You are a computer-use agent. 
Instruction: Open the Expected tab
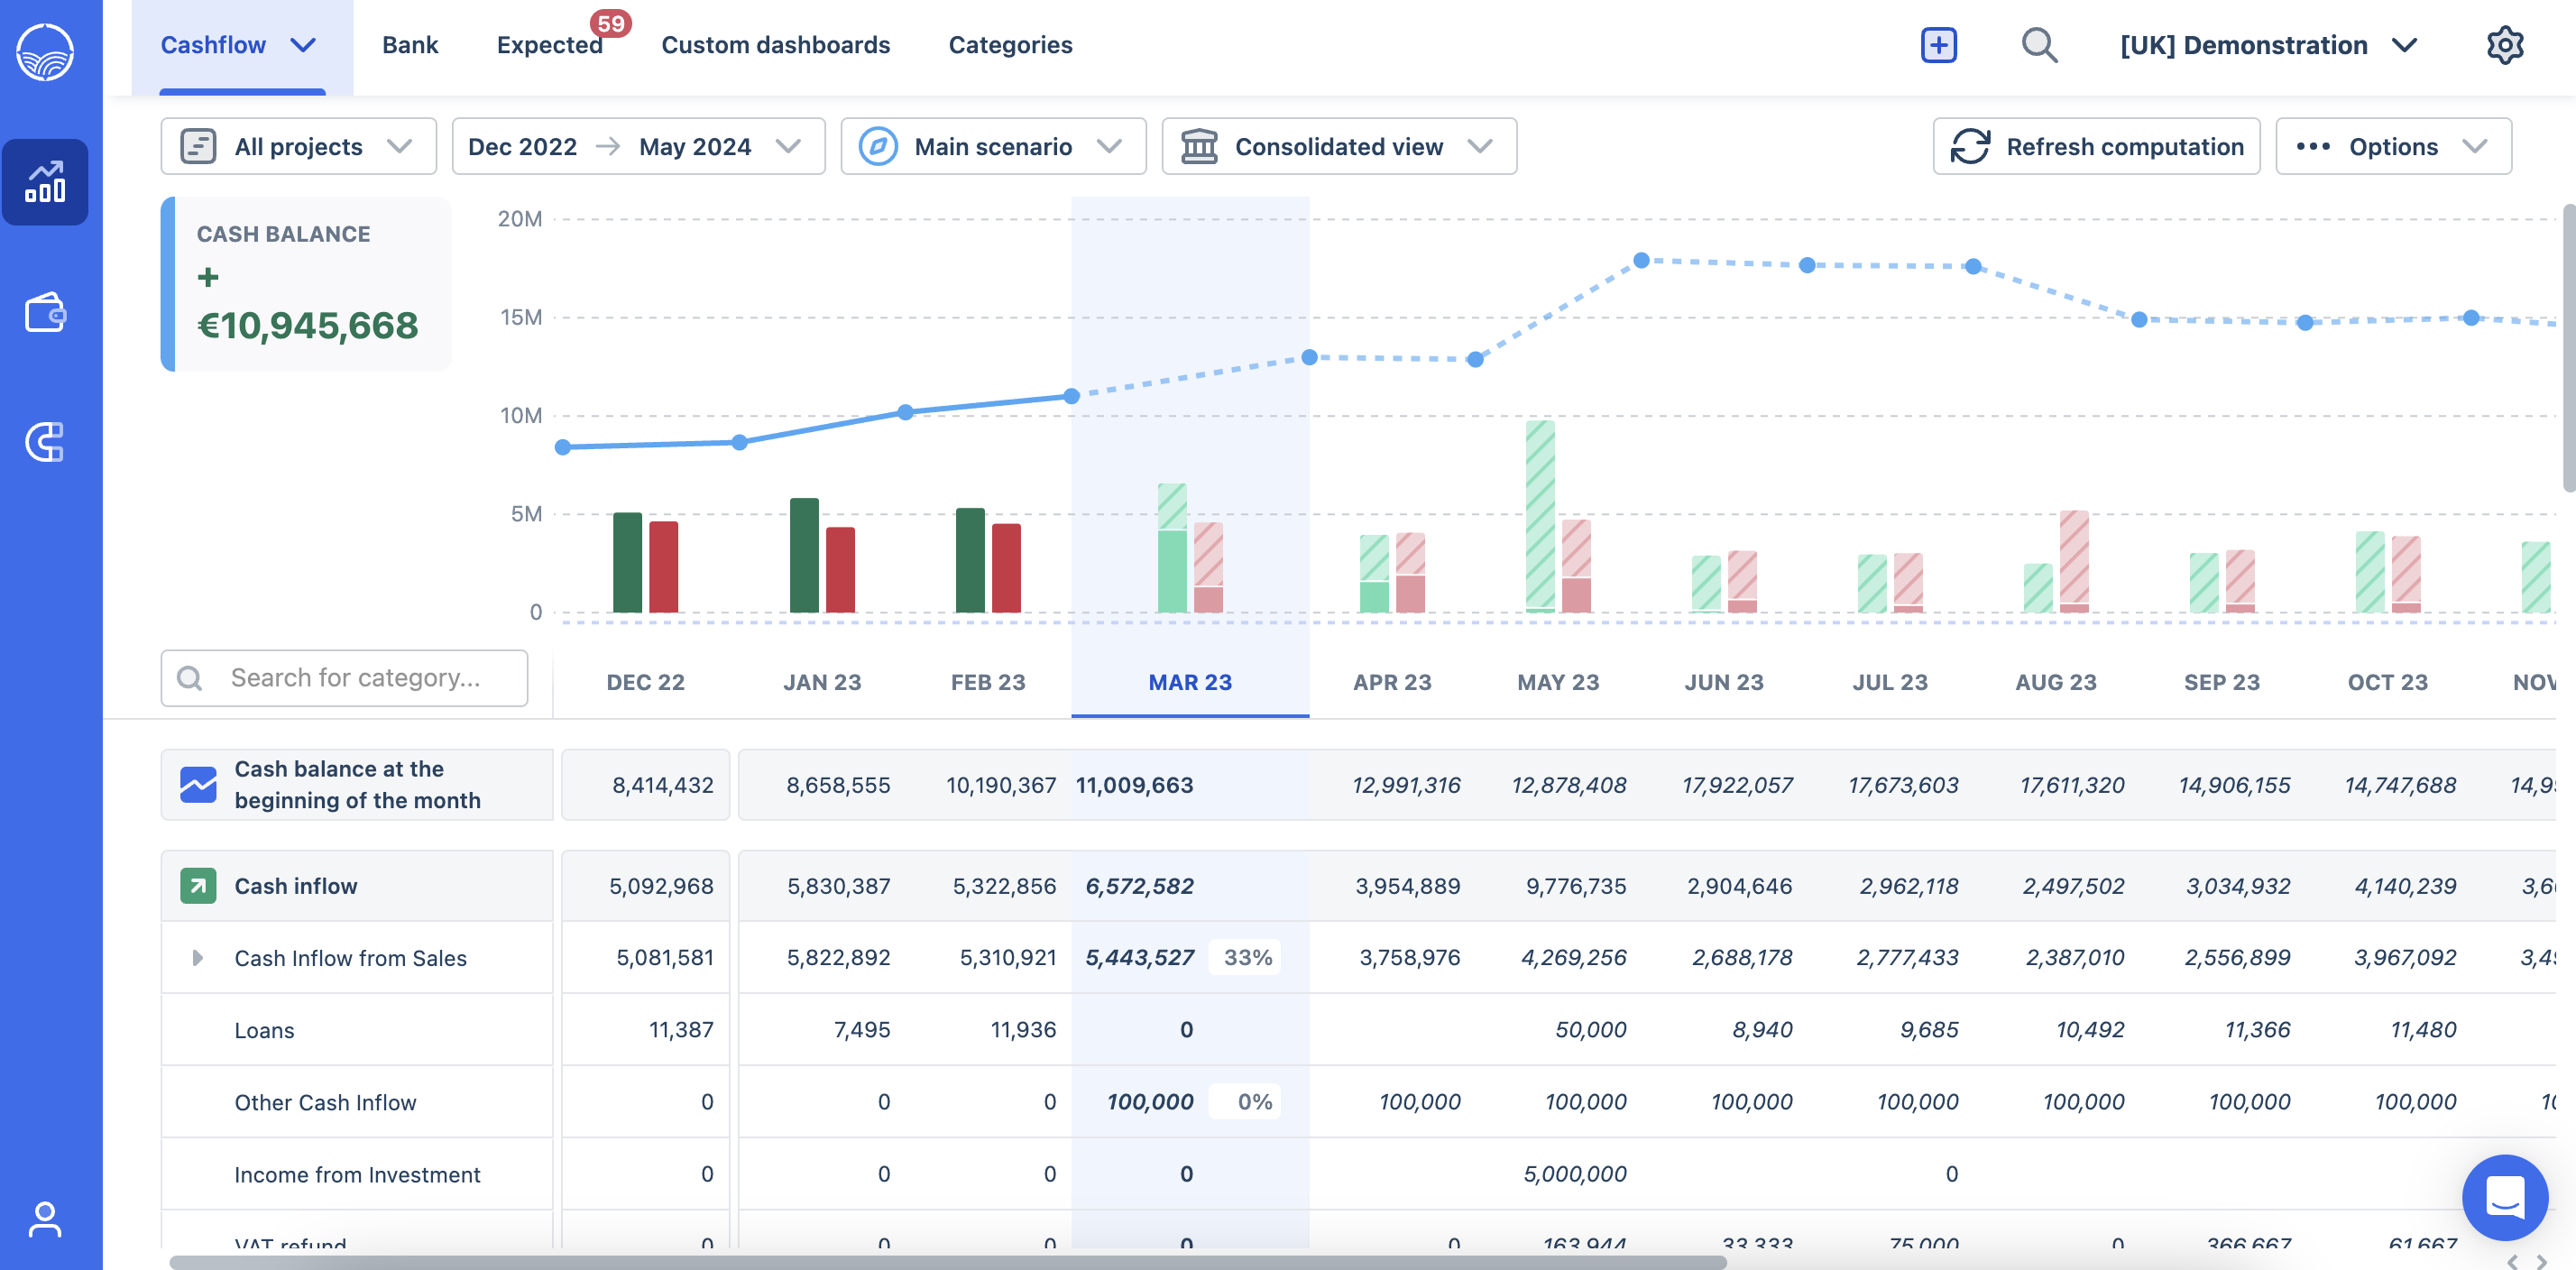click(x=549, y=45)
